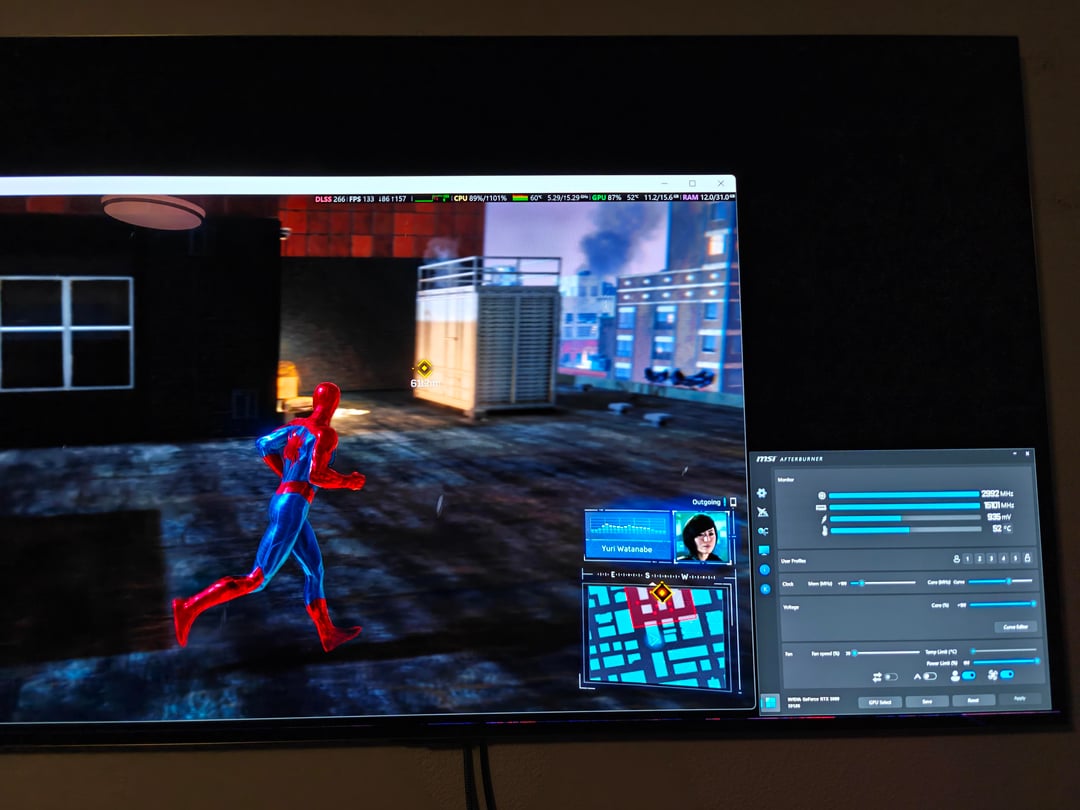Open MSI Afterburner settings gear icon

point(762,493)
